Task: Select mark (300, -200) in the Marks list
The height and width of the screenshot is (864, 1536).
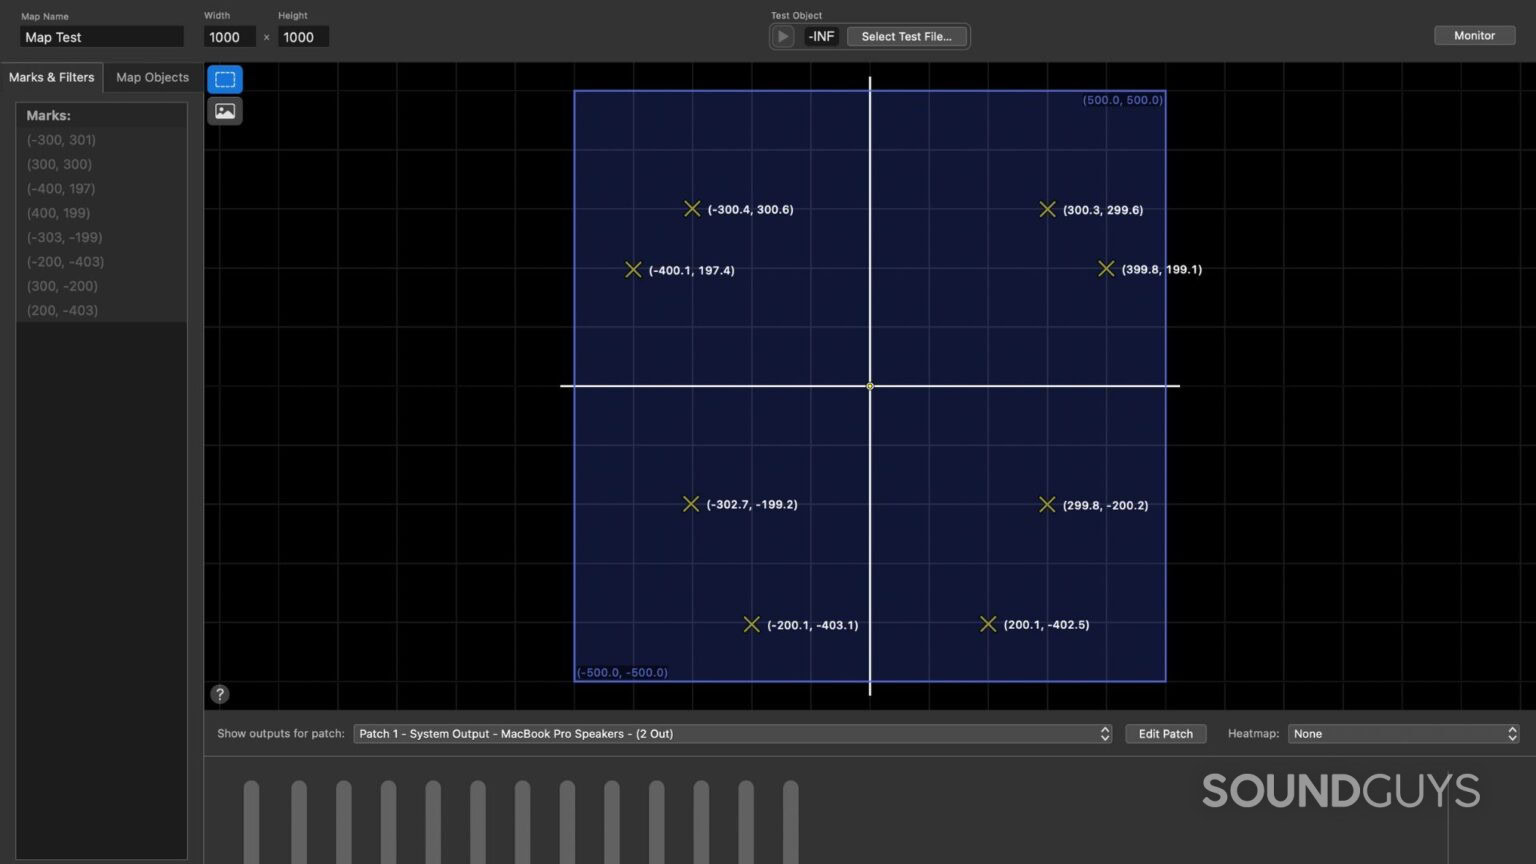Action: [x=62, y=285]
